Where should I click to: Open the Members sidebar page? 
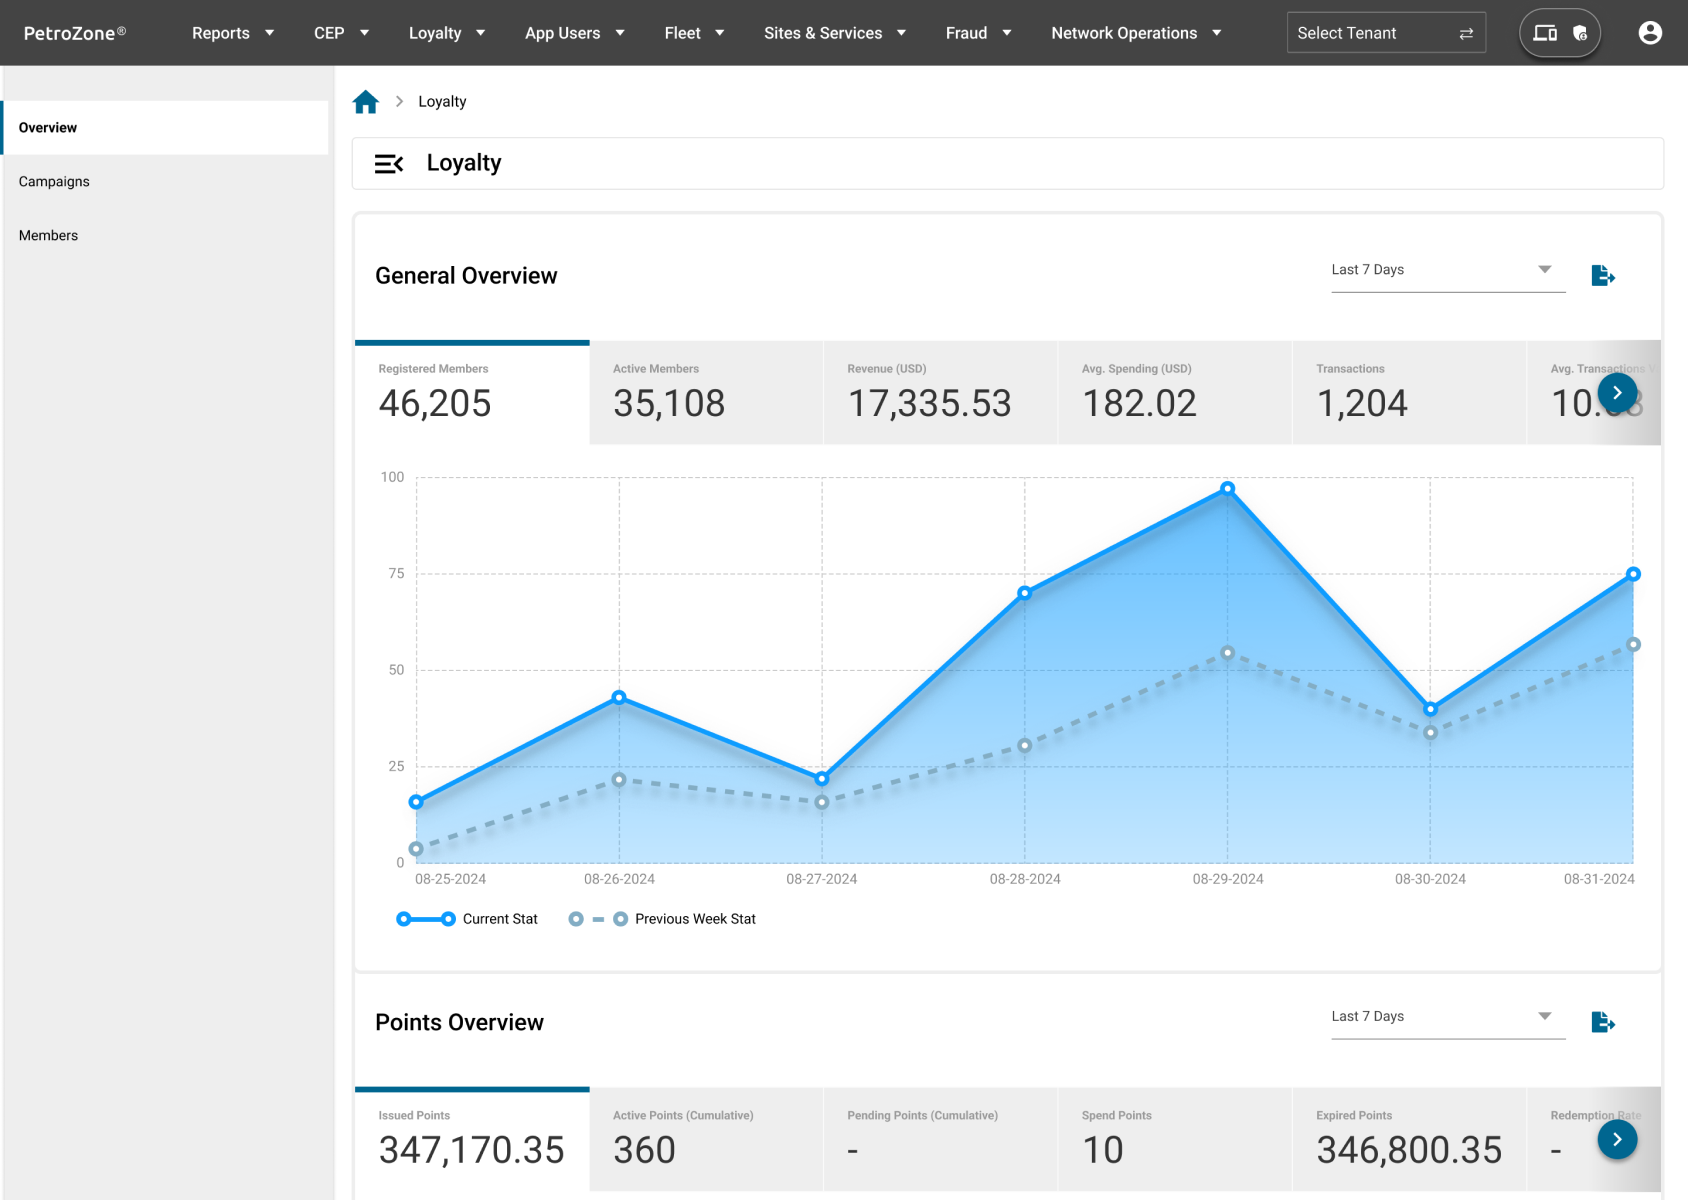coord(48,236)
